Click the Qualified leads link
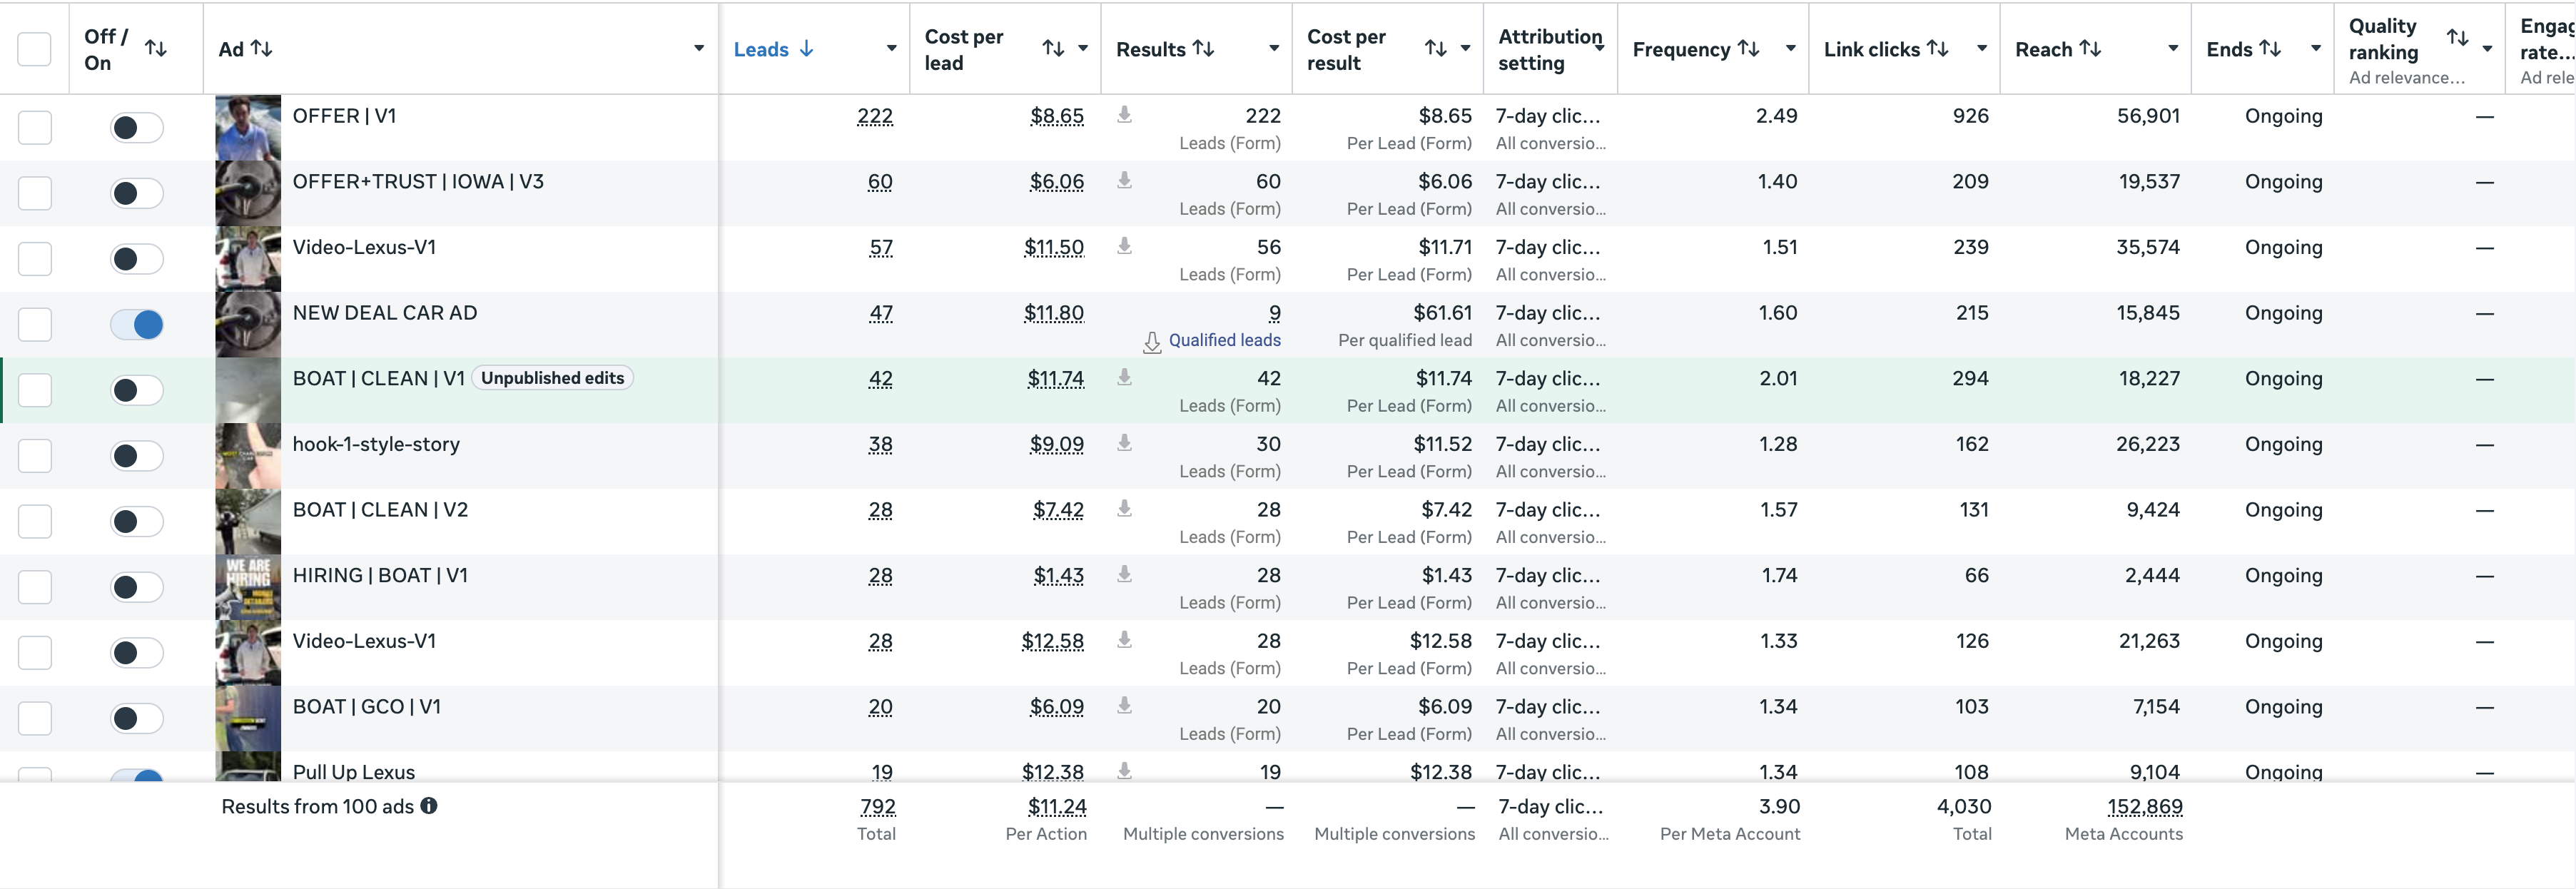2576x889 pixels. 1224,340
